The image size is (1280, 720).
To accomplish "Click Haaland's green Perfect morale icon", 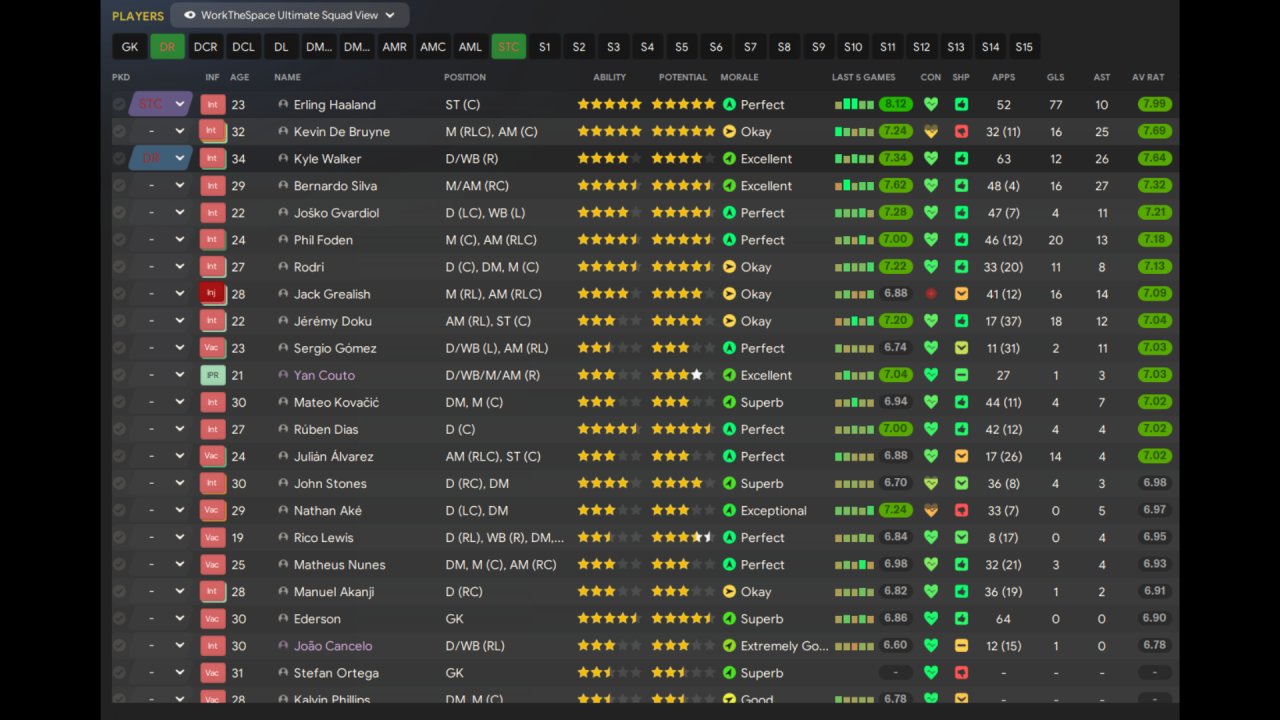I will tap(729, 104).
